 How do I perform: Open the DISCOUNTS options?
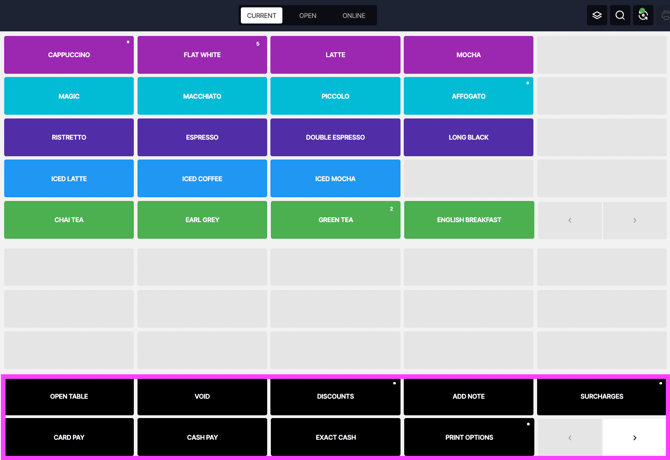tap(335, 396)
